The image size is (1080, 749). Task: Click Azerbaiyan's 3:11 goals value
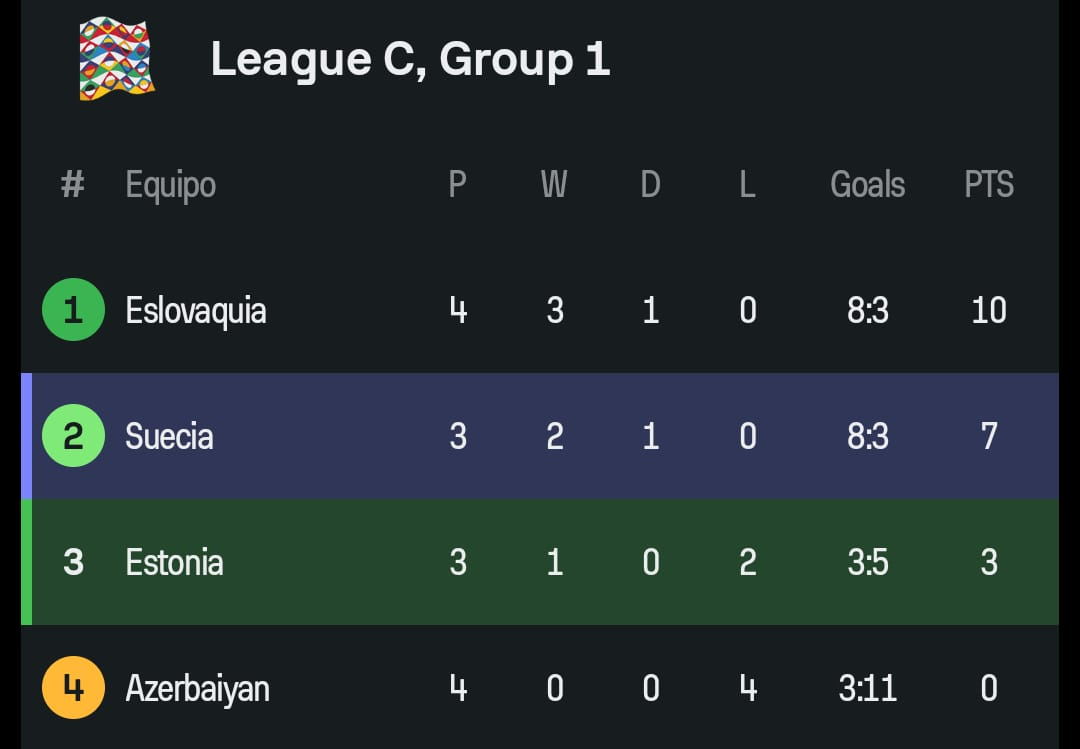click(867, 688)
